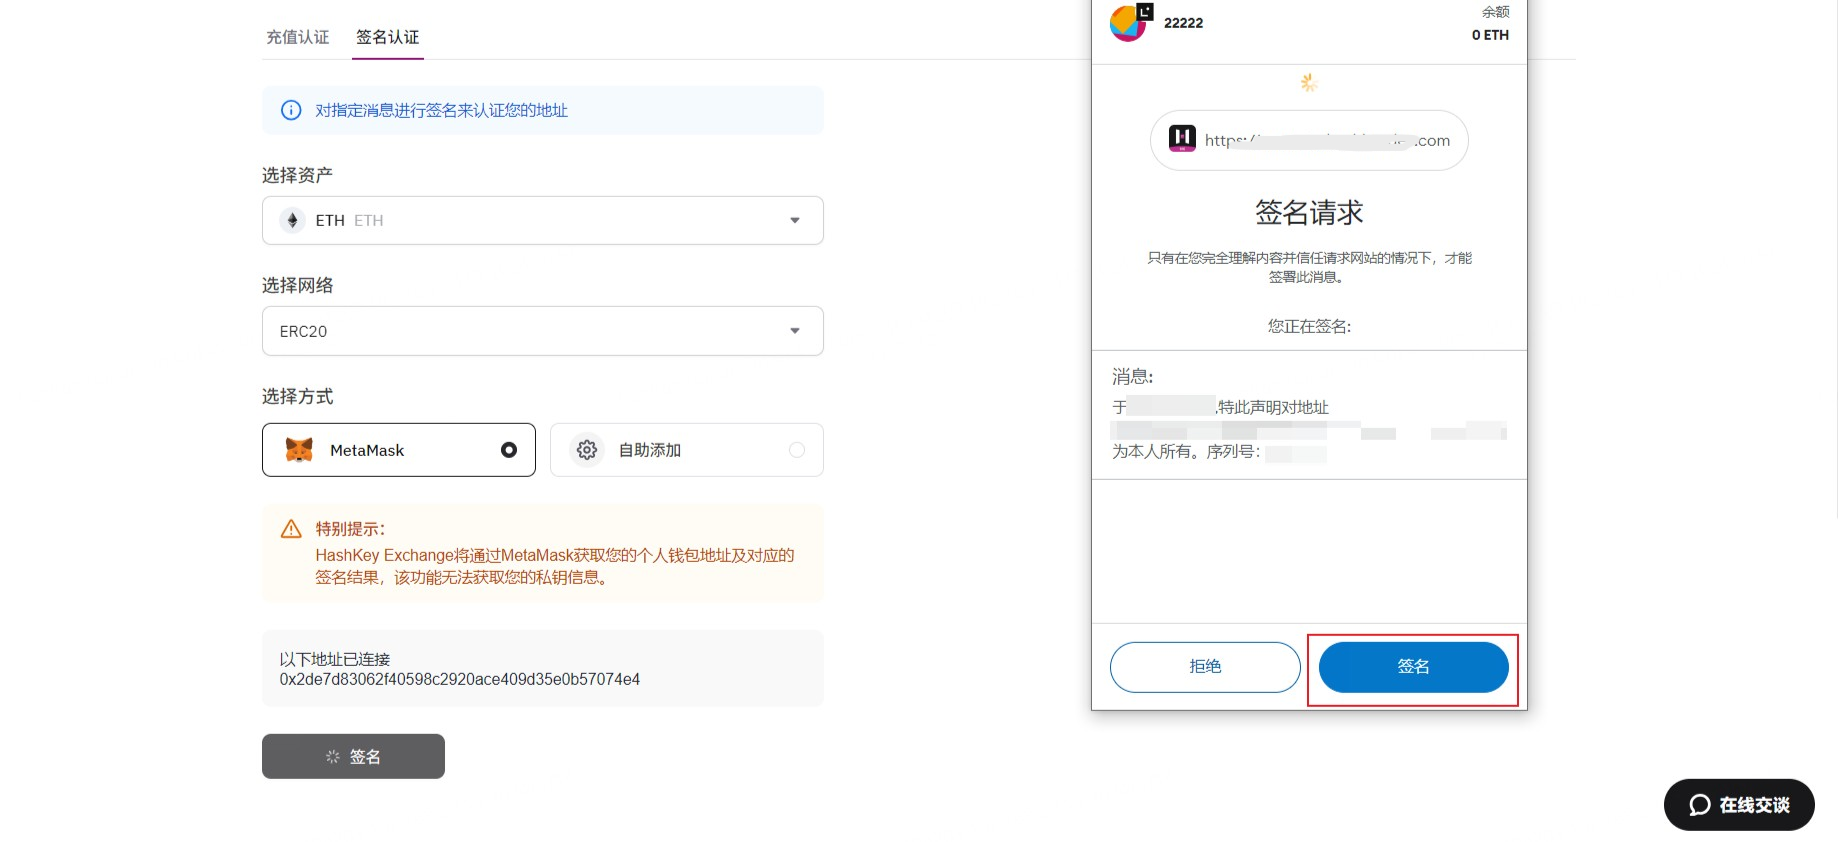The width and height of the screenshot is (1838, 842).
Task: Click the warning triangle icon
Action: click(x=291, y=529)
